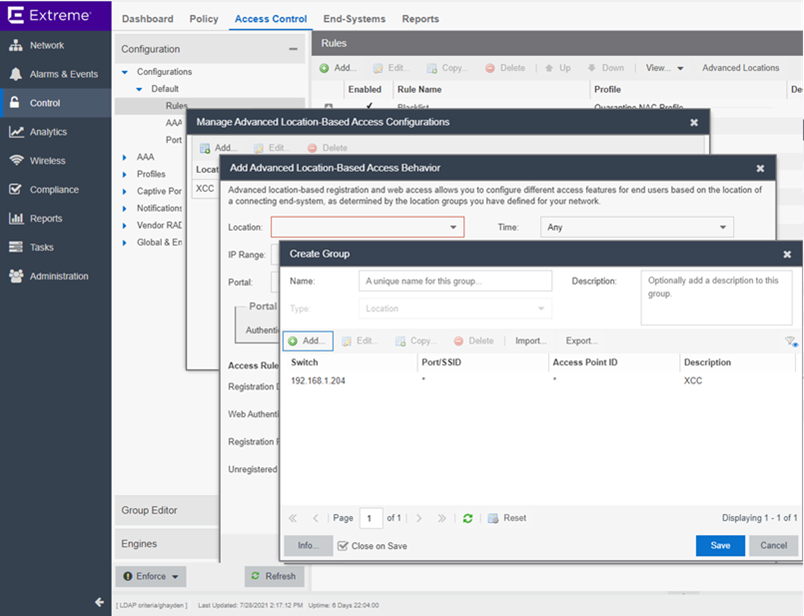
Task: Click the Description text area
Action: click(716, 298)
